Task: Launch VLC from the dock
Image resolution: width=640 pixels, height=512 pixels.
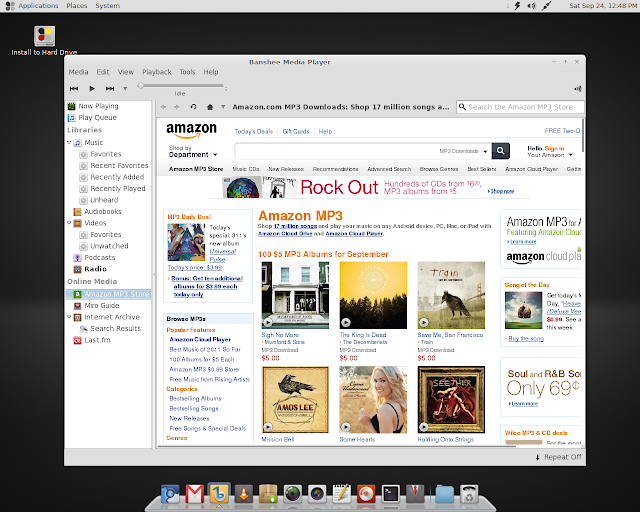Action: [x=244, y=494]
